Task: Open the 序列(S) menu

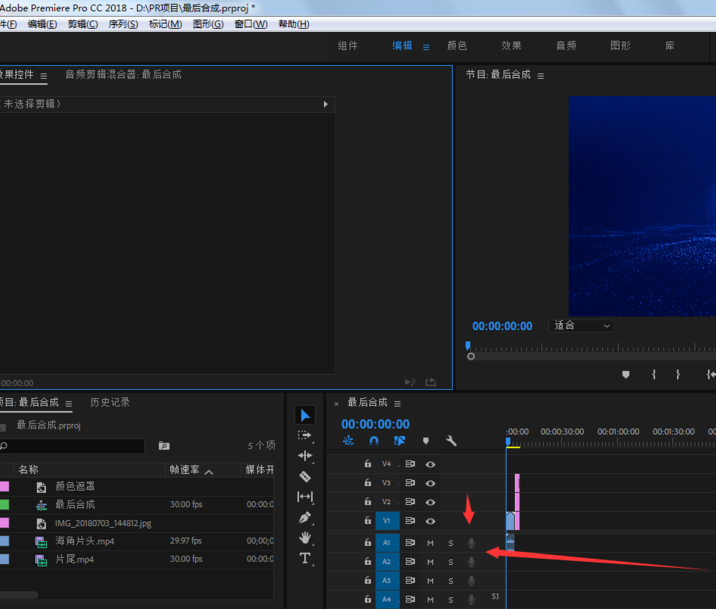Action: pyautogui.click(x=124, y=24)
